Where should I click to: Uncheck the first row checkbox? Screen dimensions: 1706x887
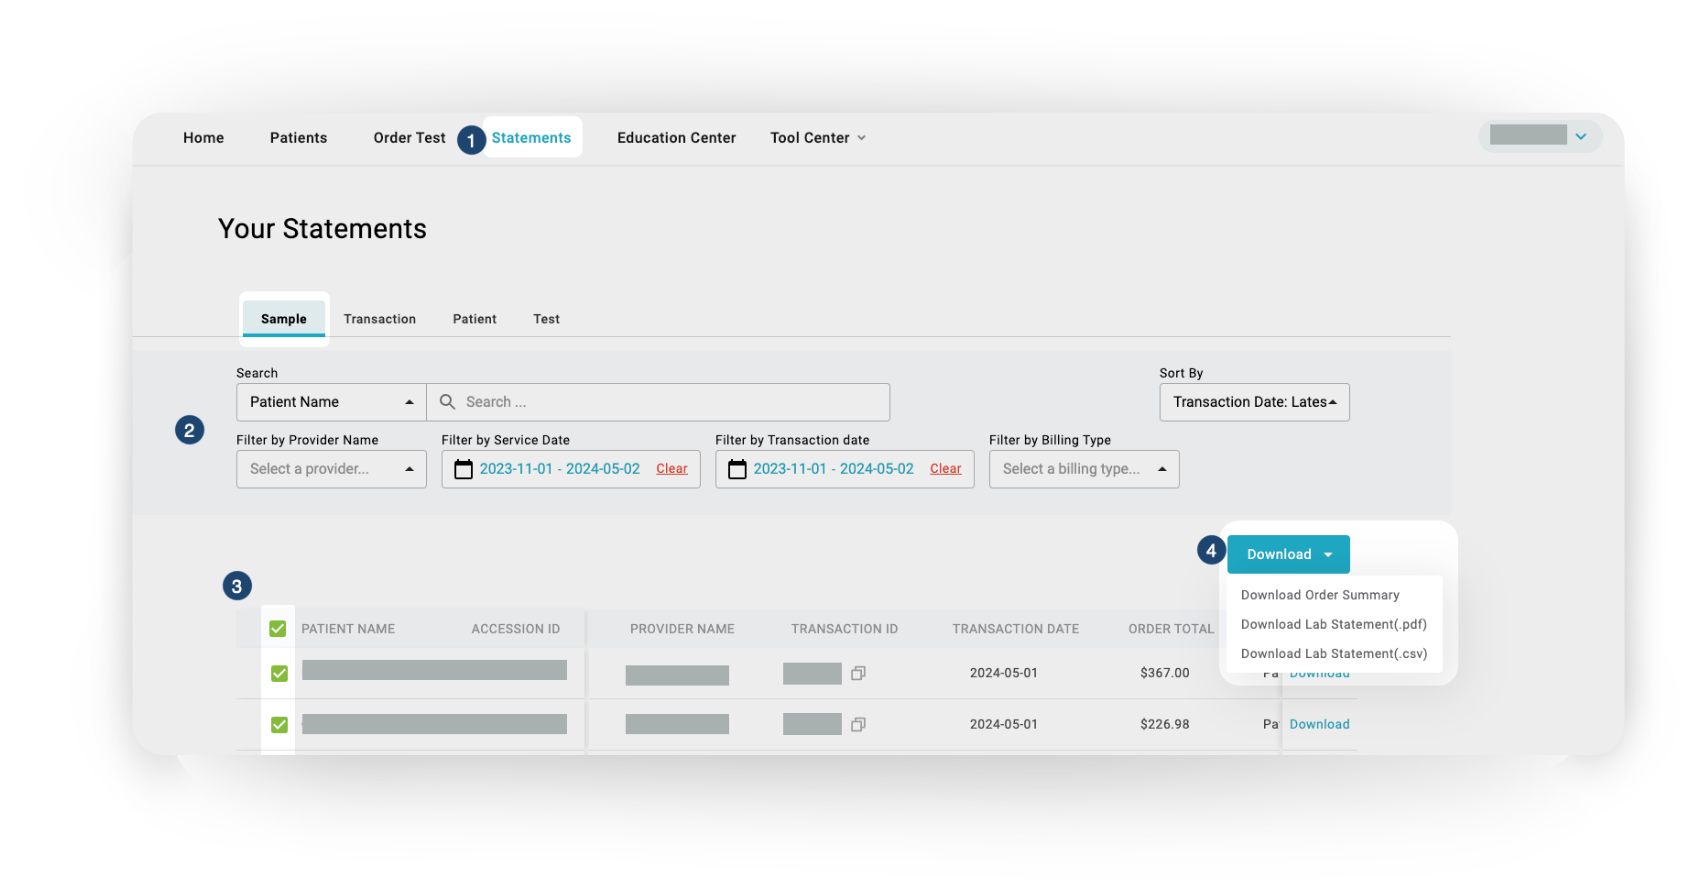[x=279, y=673]
